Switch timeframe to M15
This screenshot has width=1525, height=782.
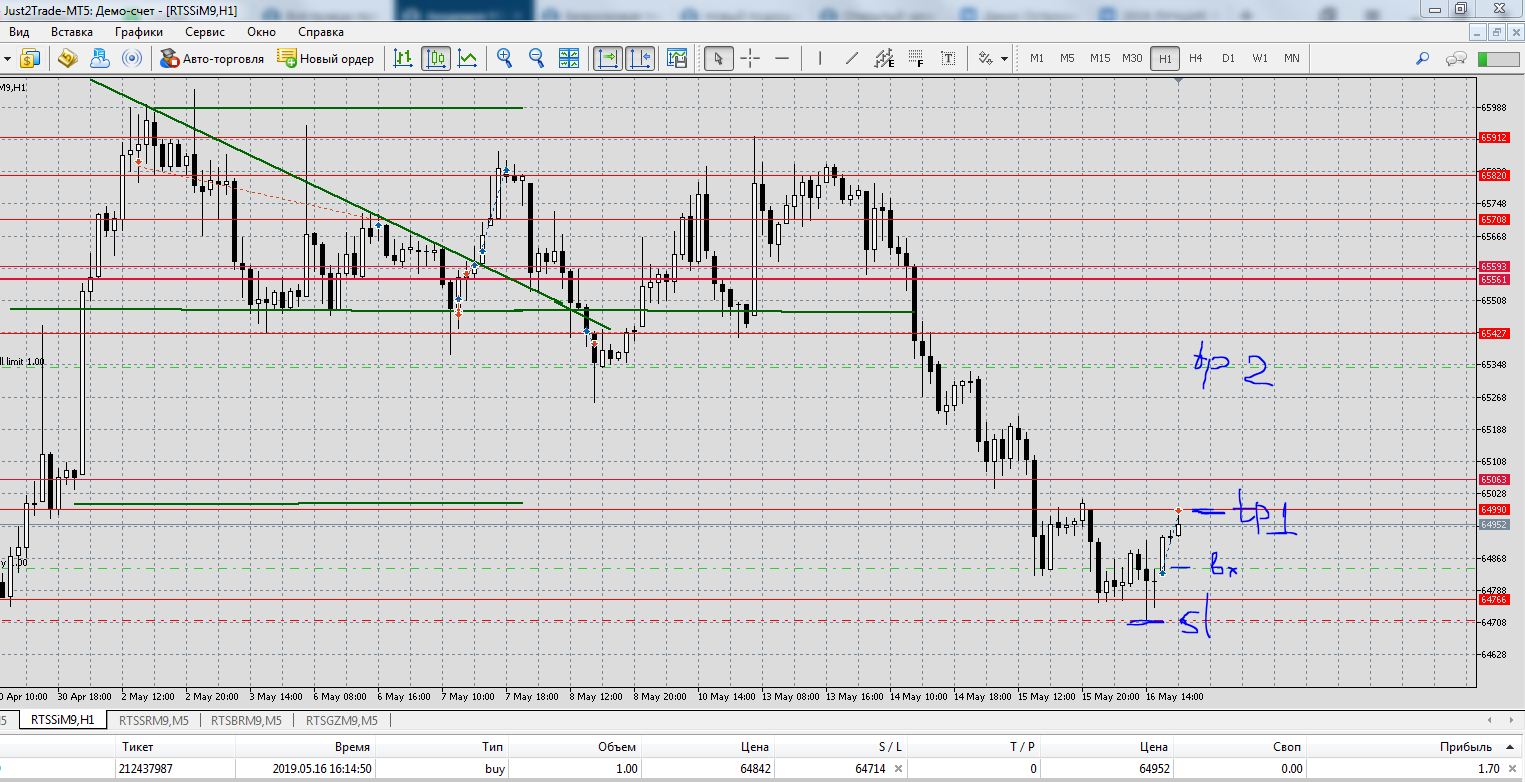point(1100,58)
